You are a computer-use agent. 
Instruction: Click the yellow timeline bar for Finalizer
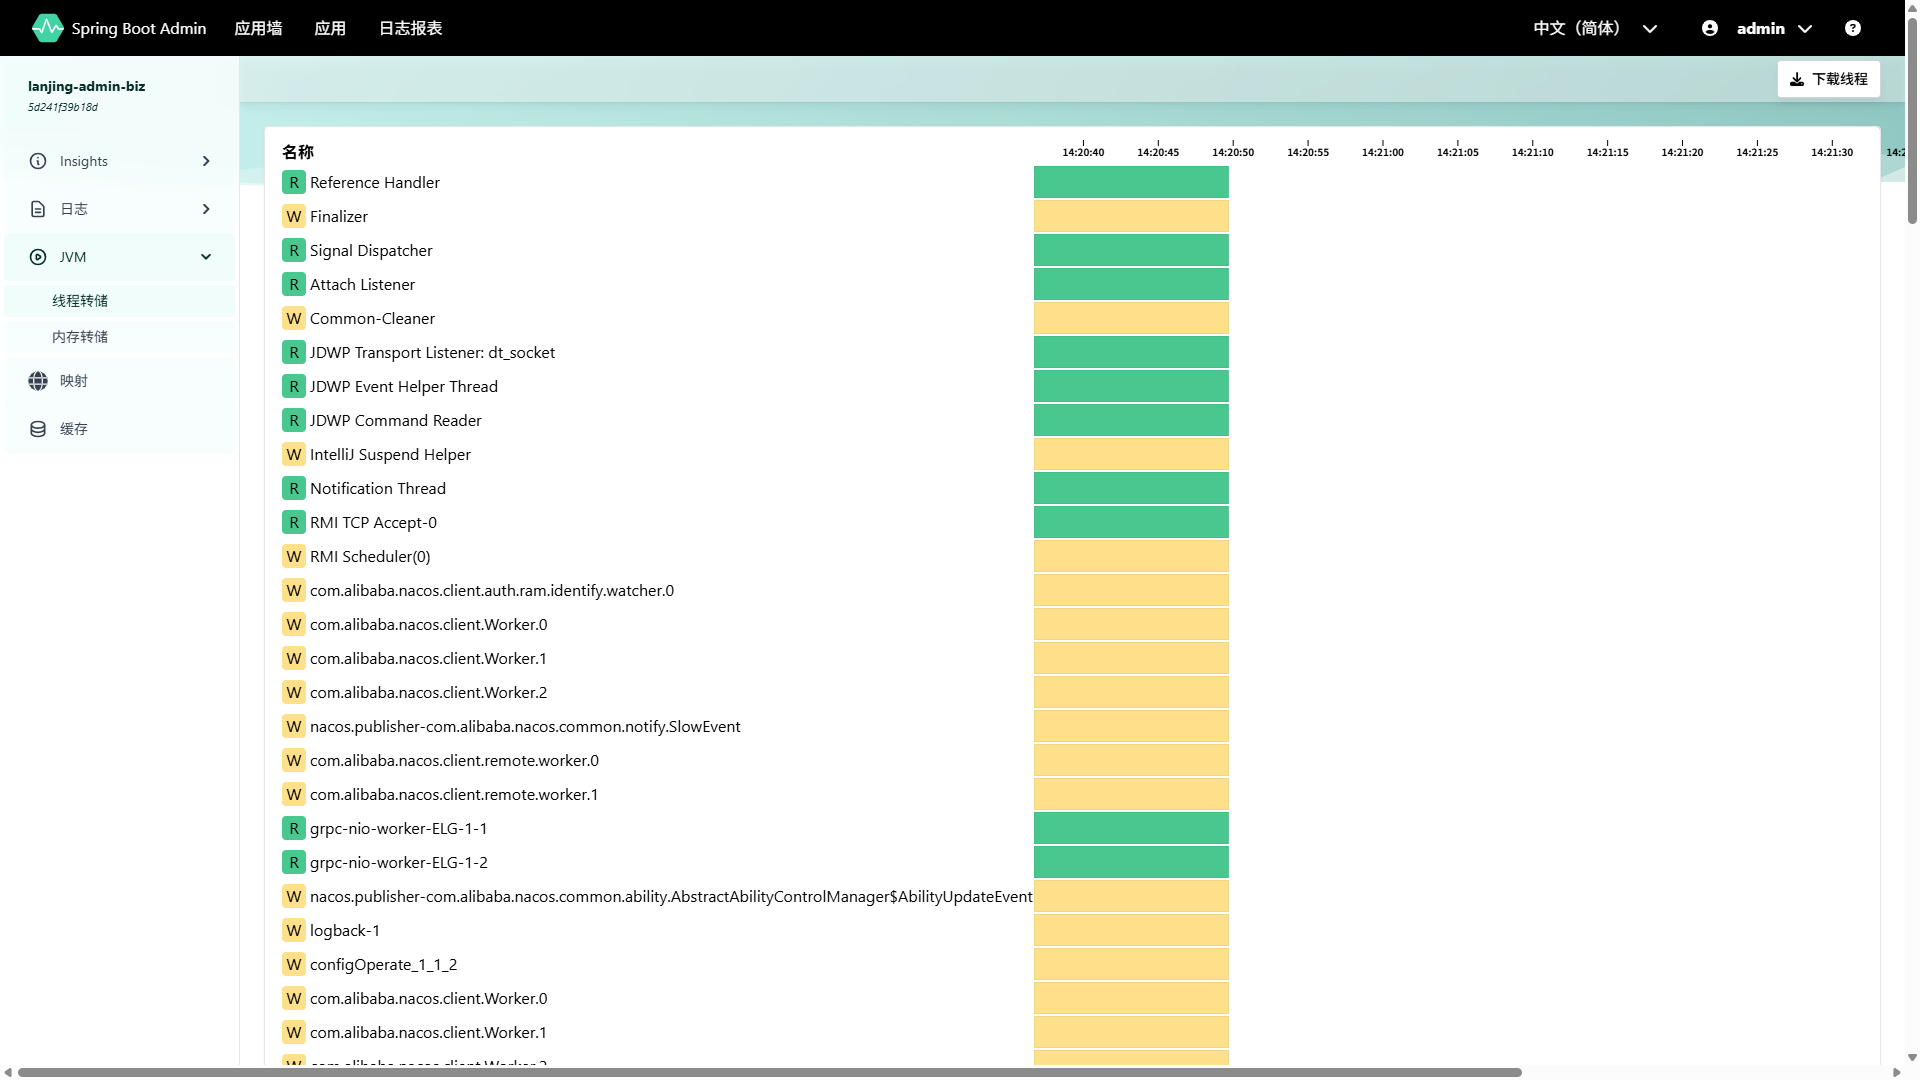pos(1131,216)
